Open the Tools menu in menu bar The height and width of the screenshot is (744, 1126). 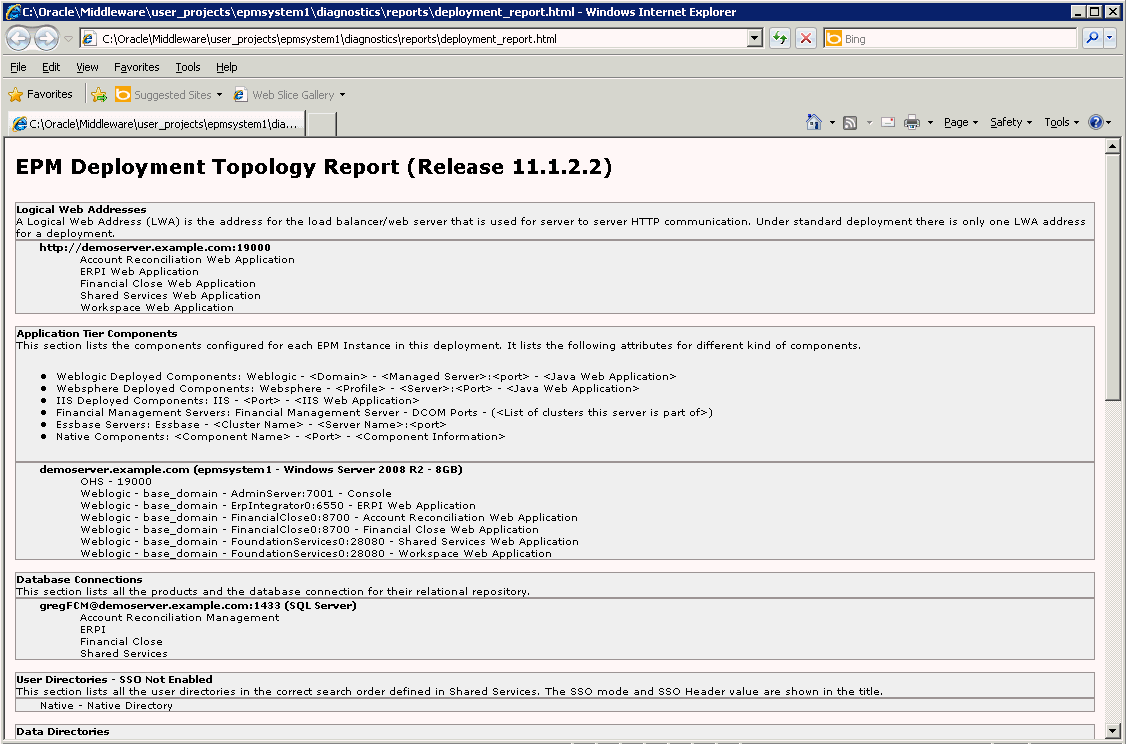pos(187,67)
